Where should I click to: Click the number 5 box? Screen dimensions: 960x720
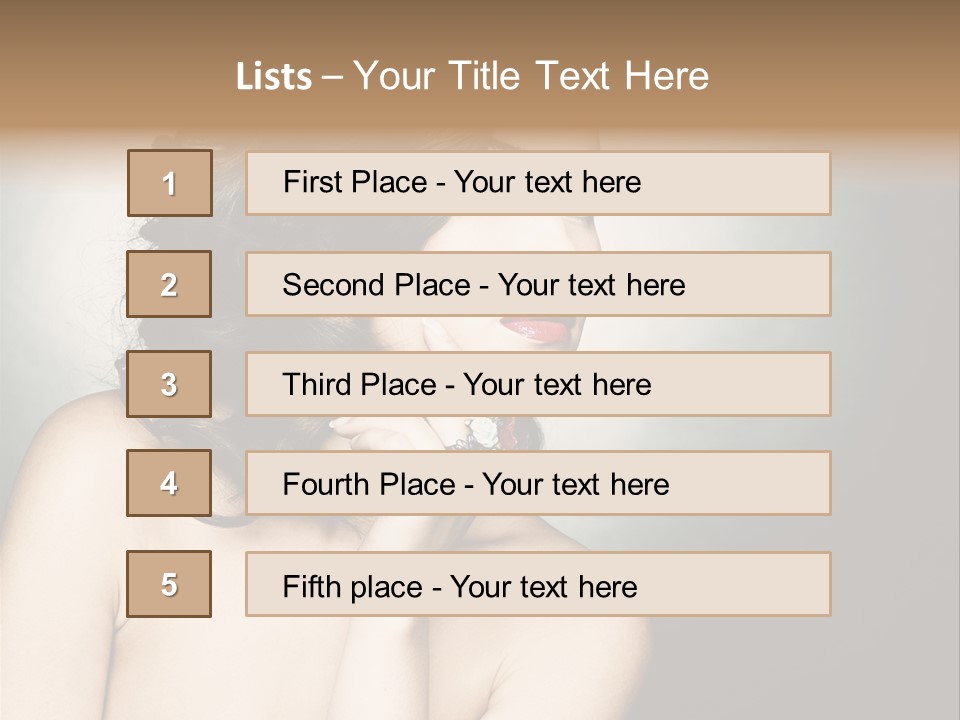click(x=169, y=584)
